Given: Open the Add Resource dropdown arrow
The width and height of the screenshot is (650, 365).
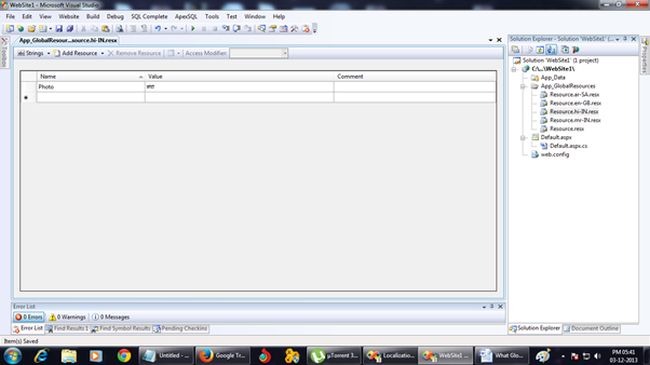Looking at the screenshot, I should (x=102, y=54).
